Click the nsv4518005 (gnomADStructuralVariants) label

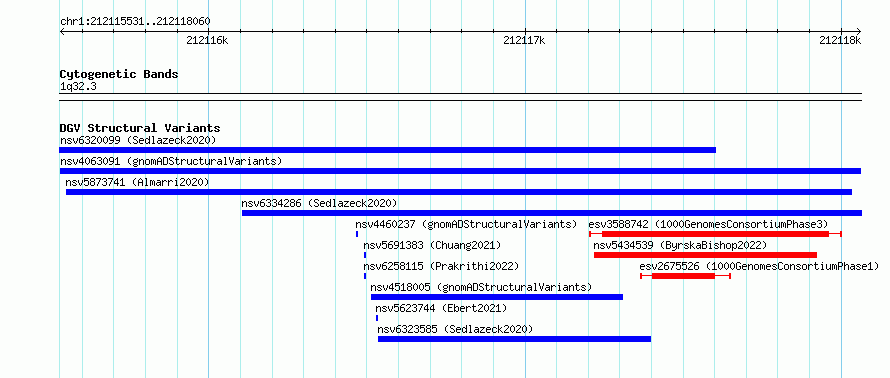481,287
